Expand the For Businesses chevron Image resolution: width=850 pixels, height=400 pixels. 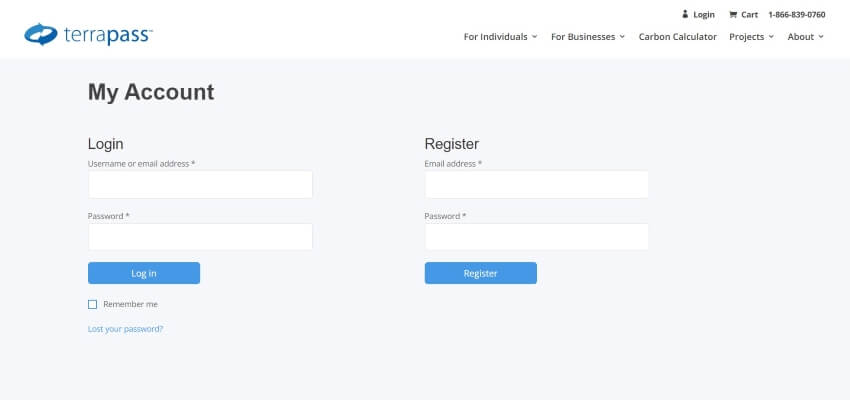622,37
